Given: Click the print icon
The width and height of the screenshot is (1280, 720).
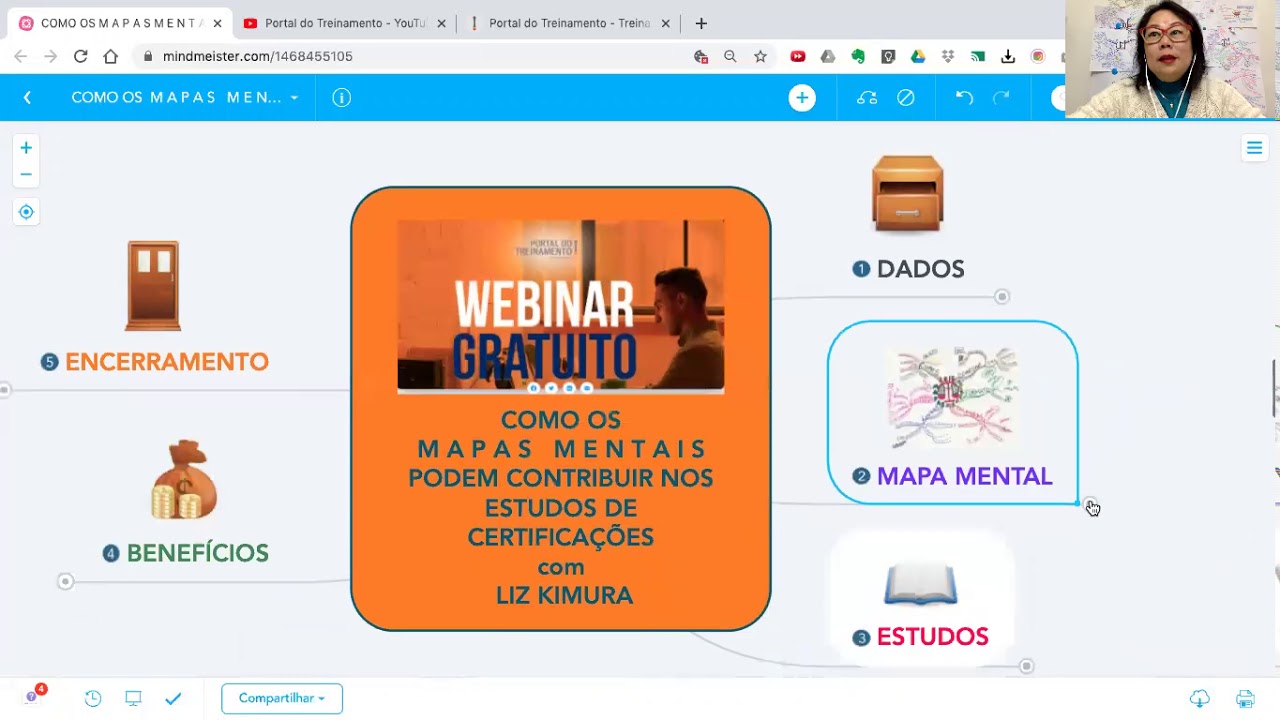Looking at the screenshot, I should (1245, 698).
